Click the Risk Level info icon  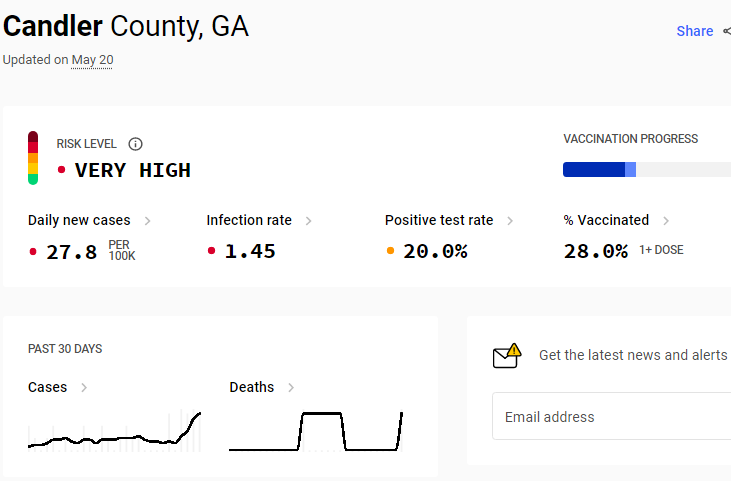(x=135, y=144)
